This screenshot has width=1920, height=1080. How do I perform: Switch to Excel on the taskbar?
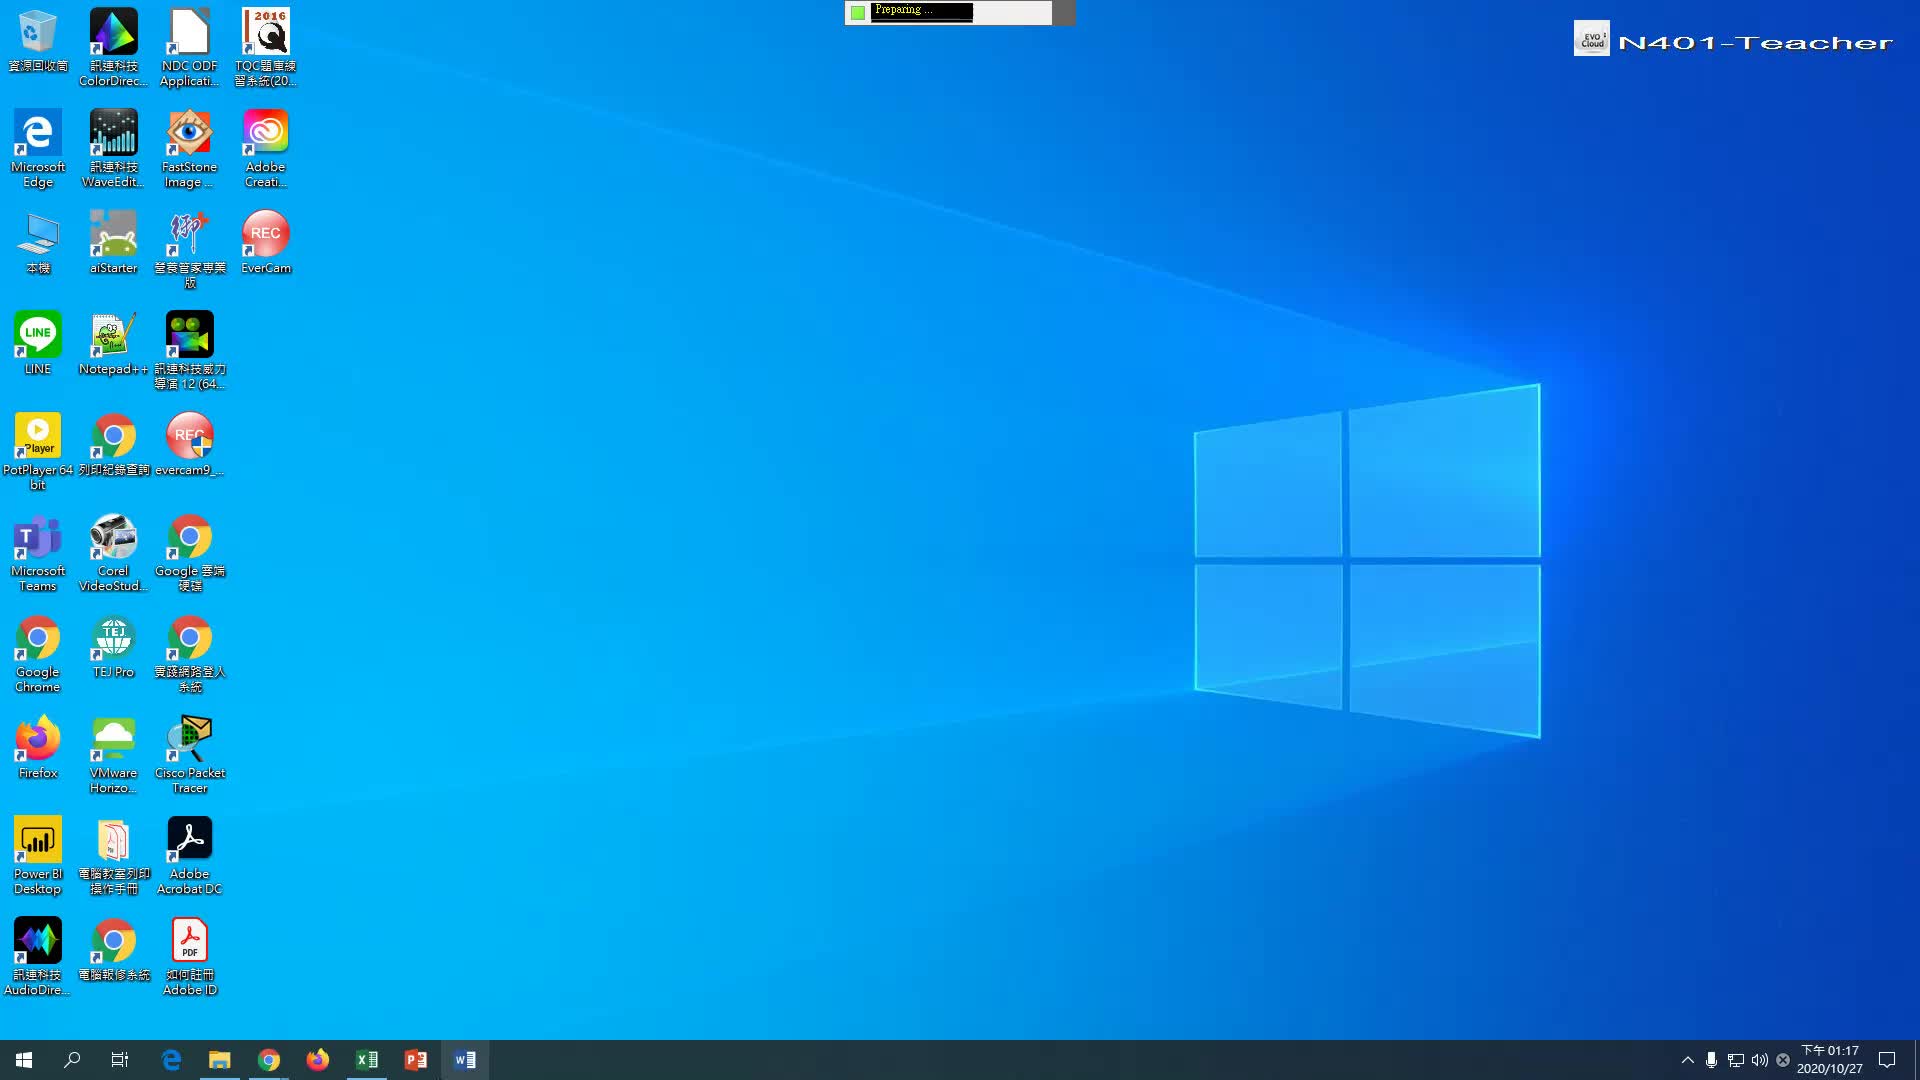pyautogui.click(x=367, y=1060)
